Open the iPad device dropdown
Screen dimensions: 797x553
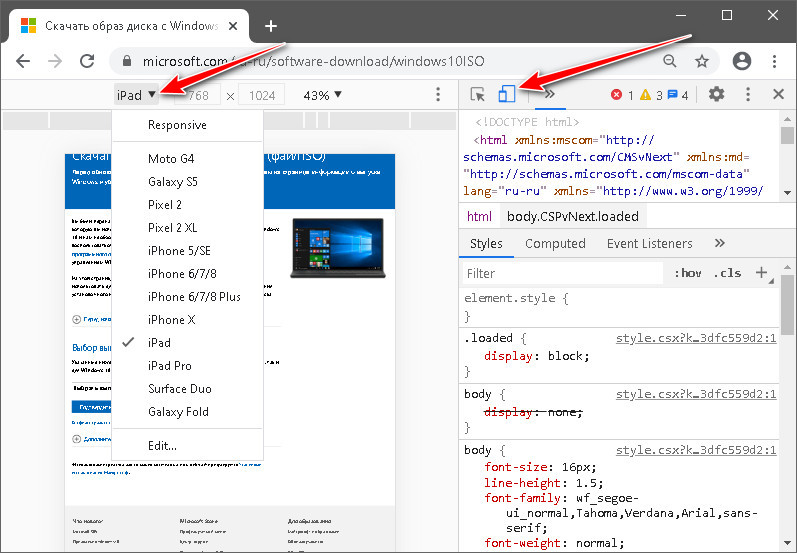[x=136, y=95]
